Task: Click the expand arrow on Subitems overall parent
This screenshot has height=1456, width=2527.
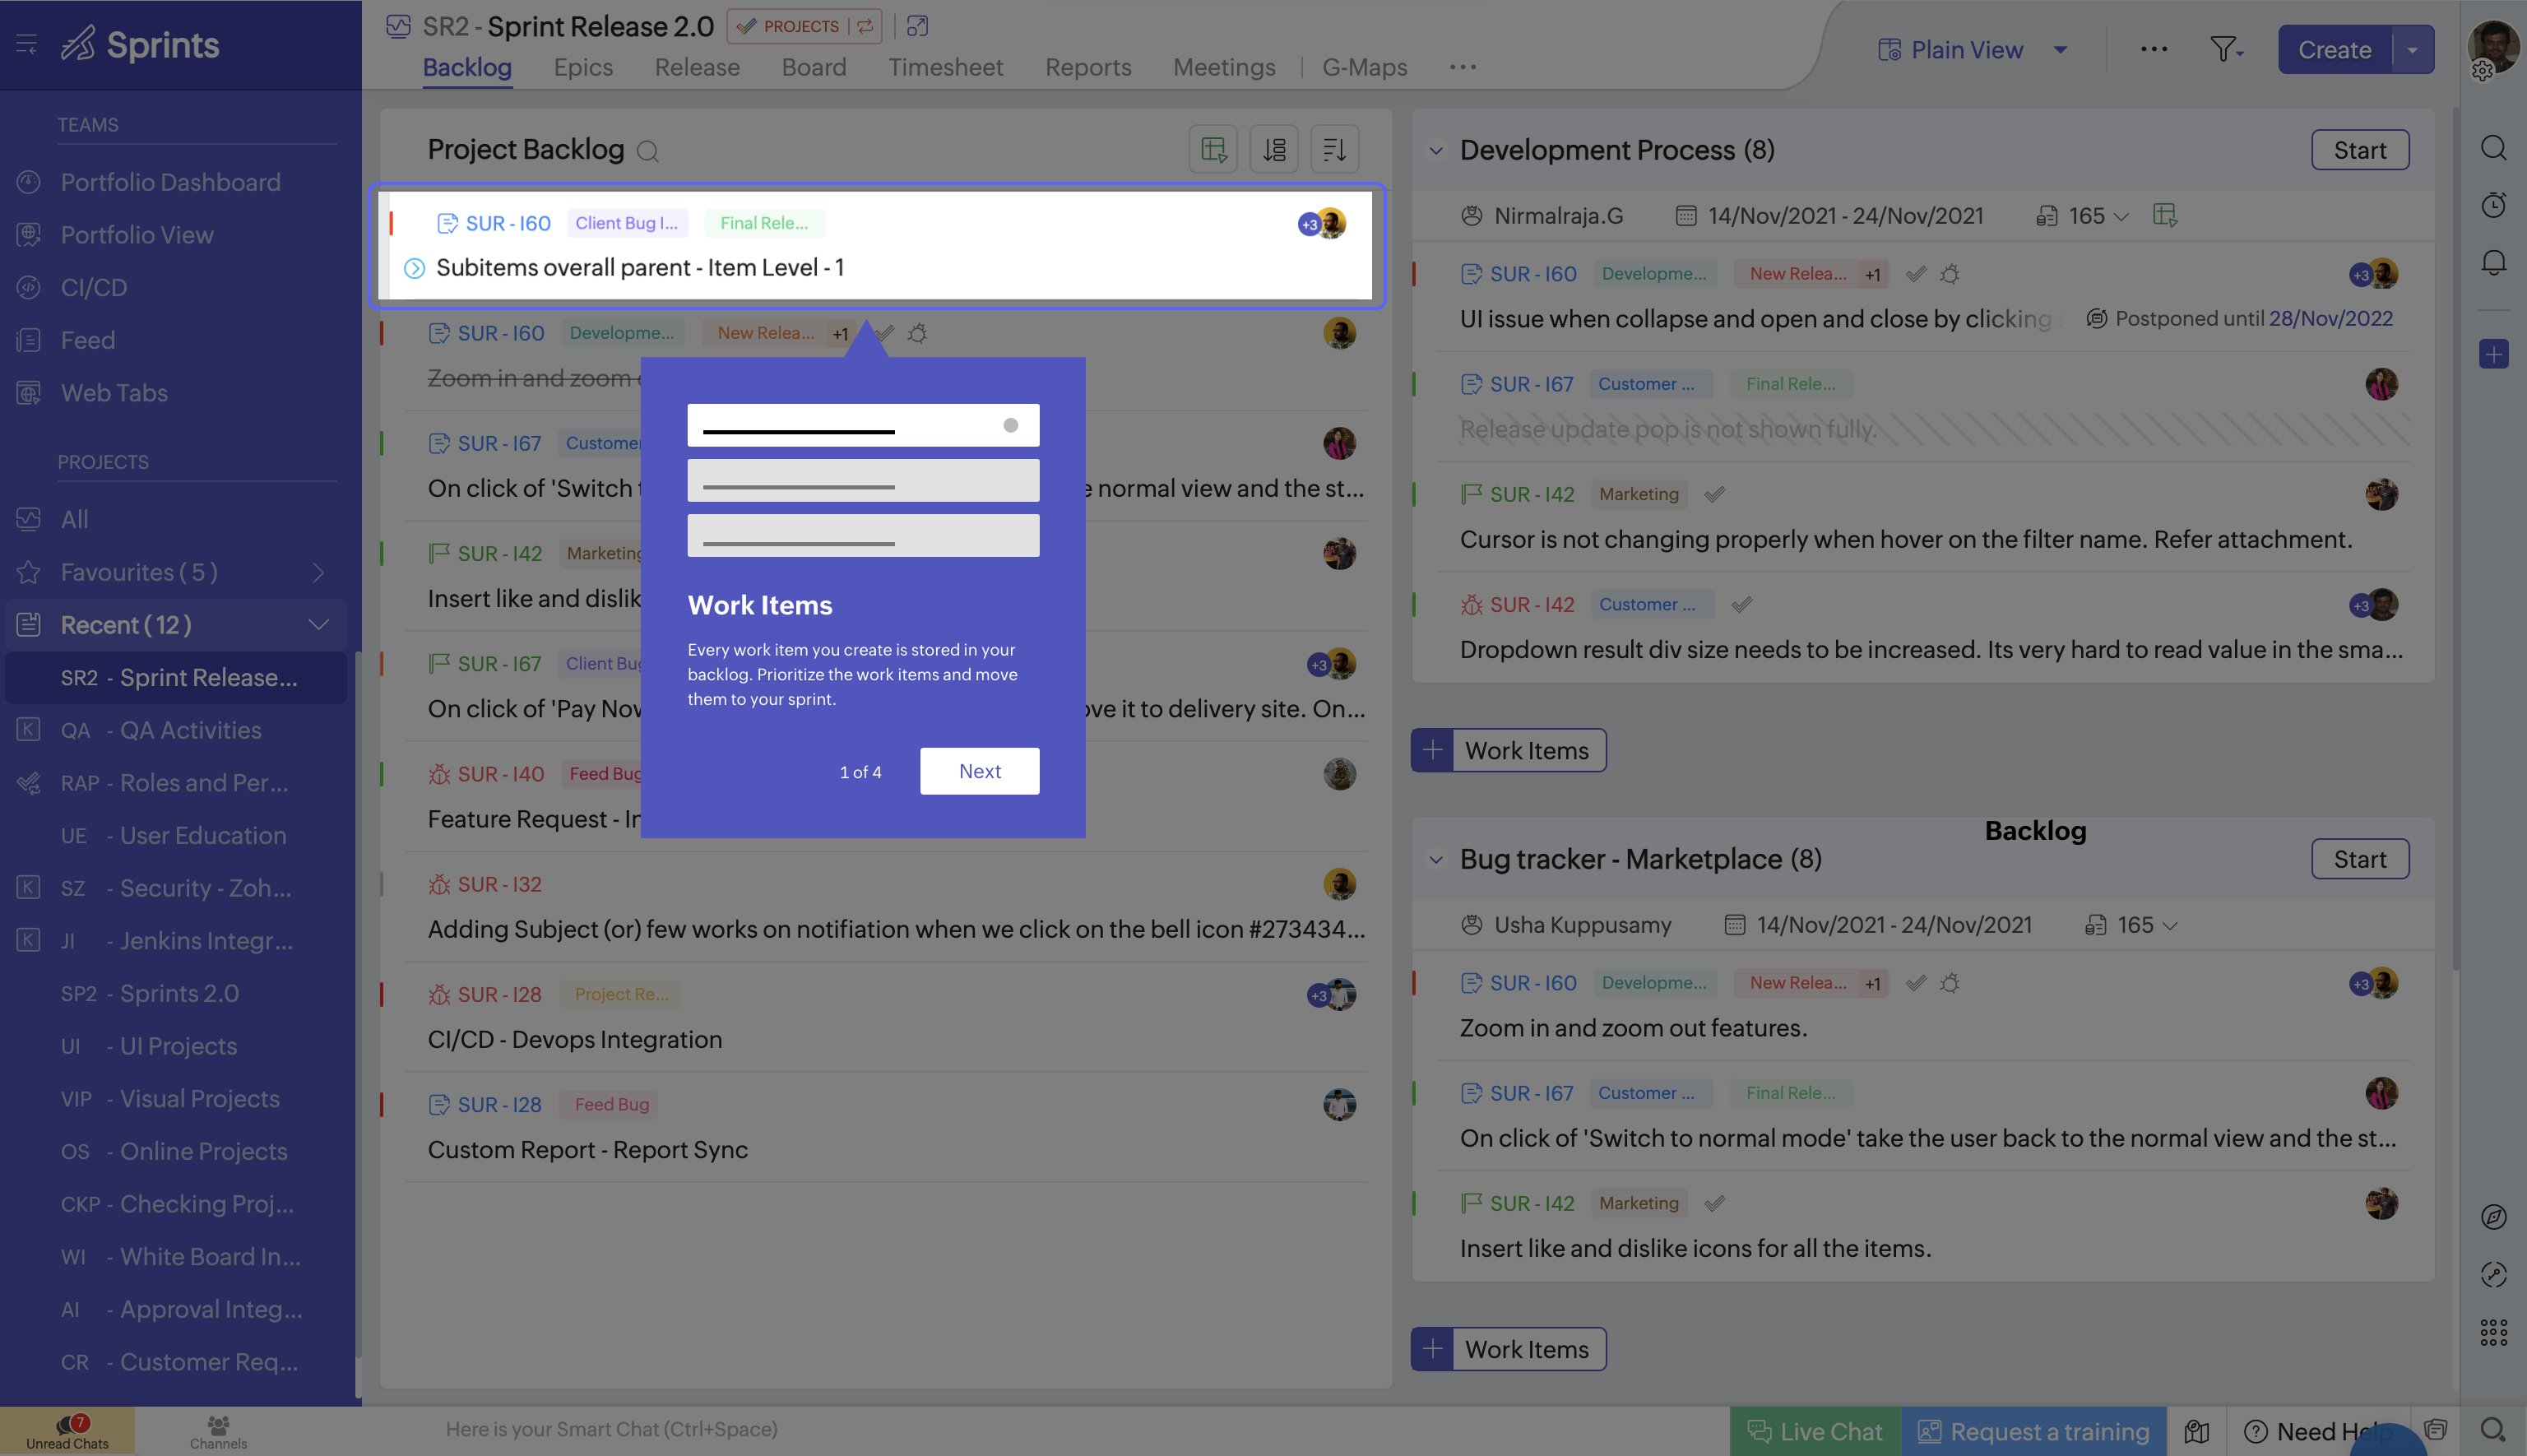Action: click(x=414, y=267)
